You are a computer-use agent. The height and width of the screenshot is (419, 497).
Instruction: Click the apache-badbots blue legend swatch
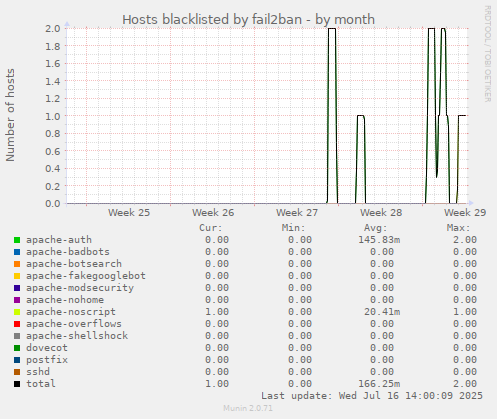17,252
